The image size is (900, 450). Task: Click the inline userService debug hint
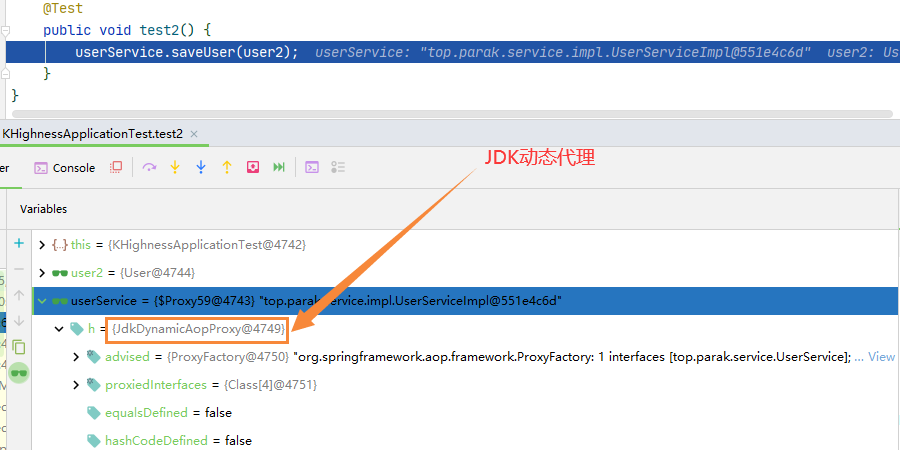tap(563, 53)
